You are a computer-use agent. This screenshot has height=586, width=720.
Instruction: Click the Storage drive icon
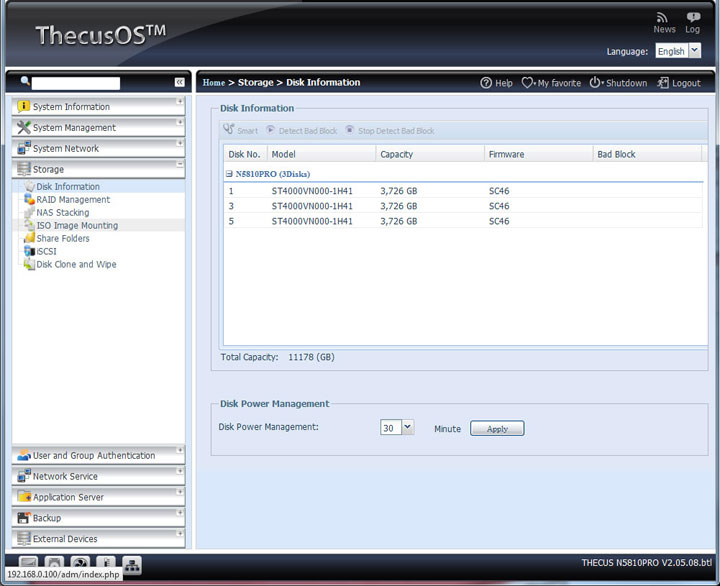click(x=23, y=169)
